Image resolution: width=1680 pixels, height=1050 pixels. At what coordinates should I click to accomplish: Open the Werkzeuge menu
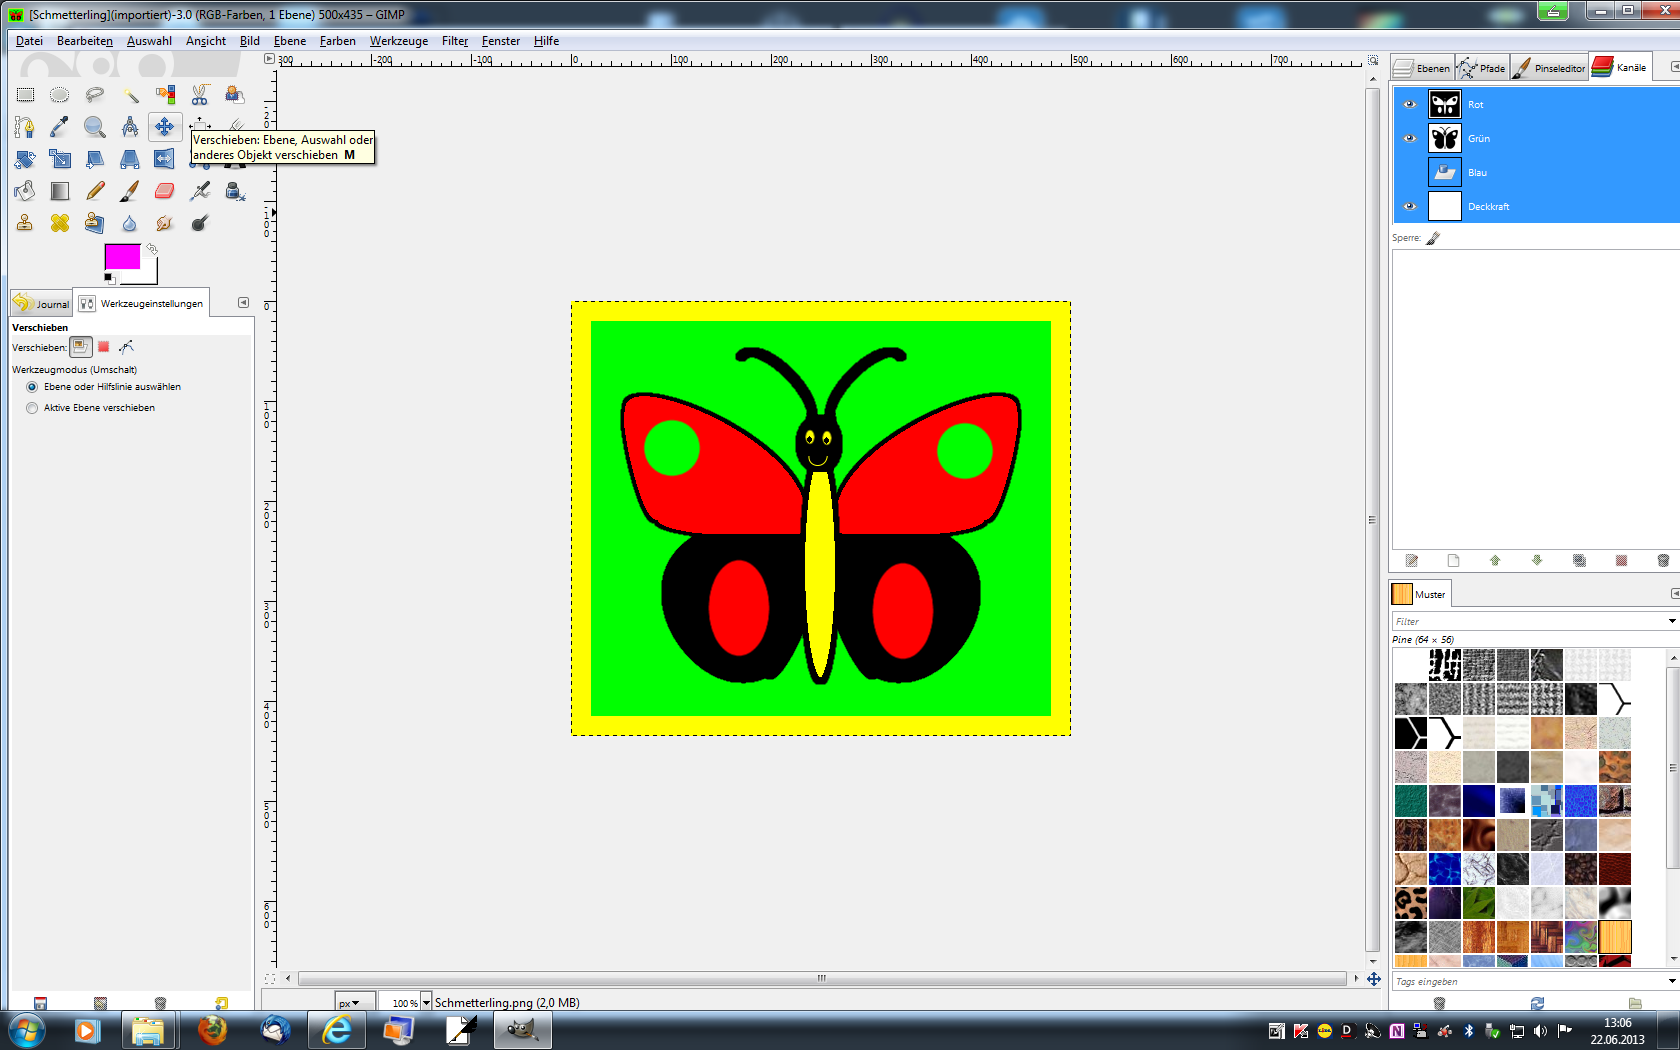pyautogui.click(x=399, y=41)
